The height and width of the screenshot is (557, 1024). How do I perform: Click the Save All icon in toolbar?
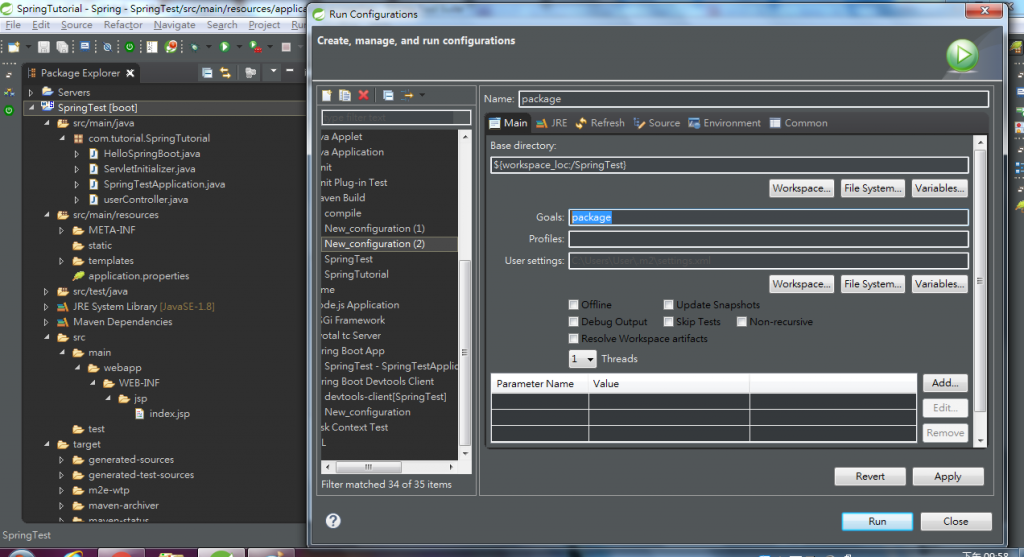click(62, 47)
